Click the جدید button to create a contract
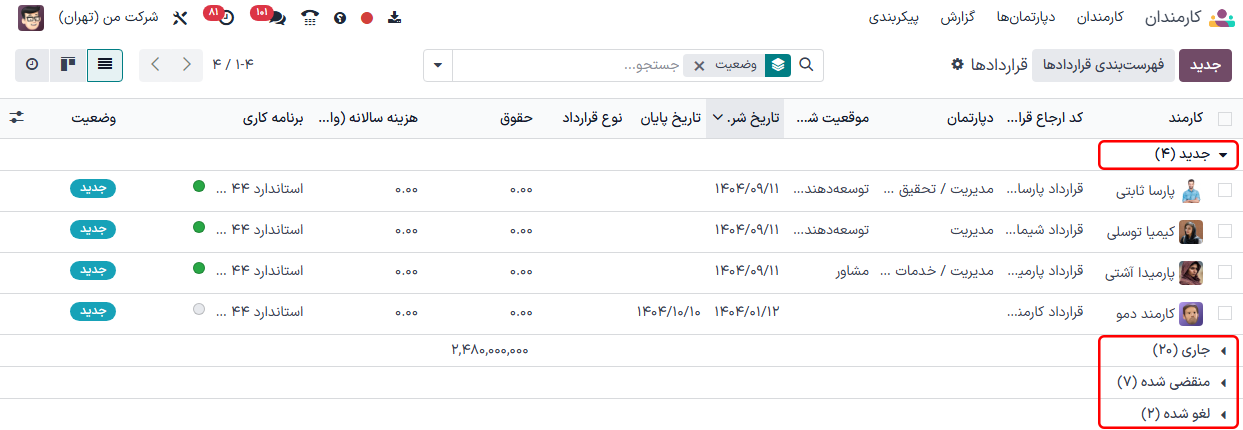1243x430 pixels. tap(1205, 65)
